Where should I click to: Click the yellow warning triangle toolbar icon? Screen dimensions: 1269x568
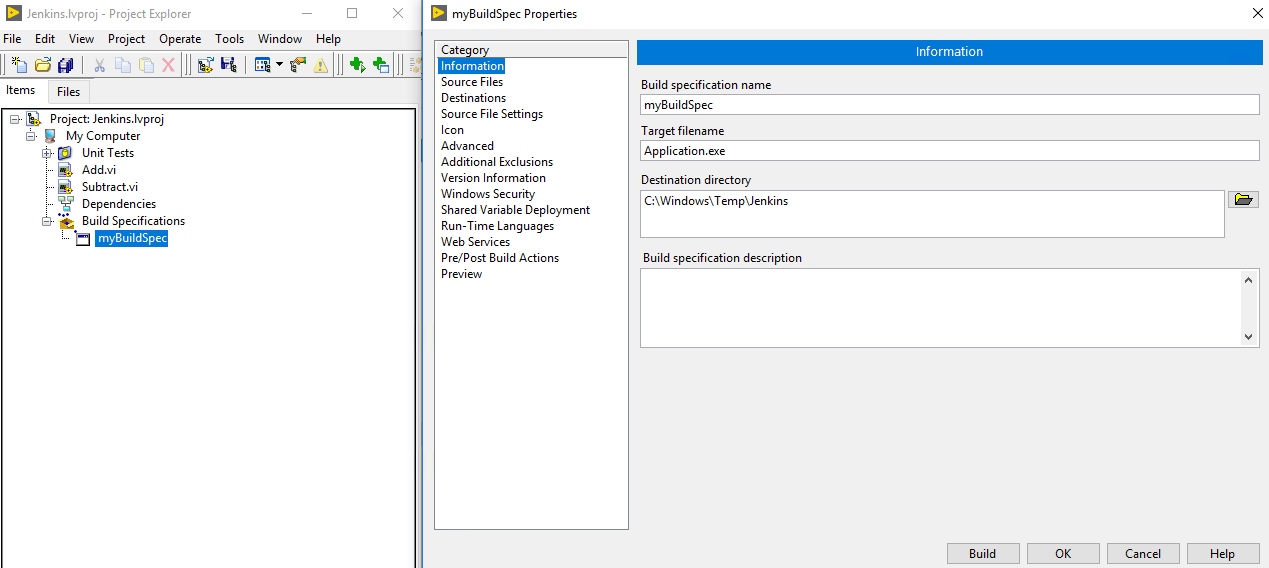click(320, 65)
